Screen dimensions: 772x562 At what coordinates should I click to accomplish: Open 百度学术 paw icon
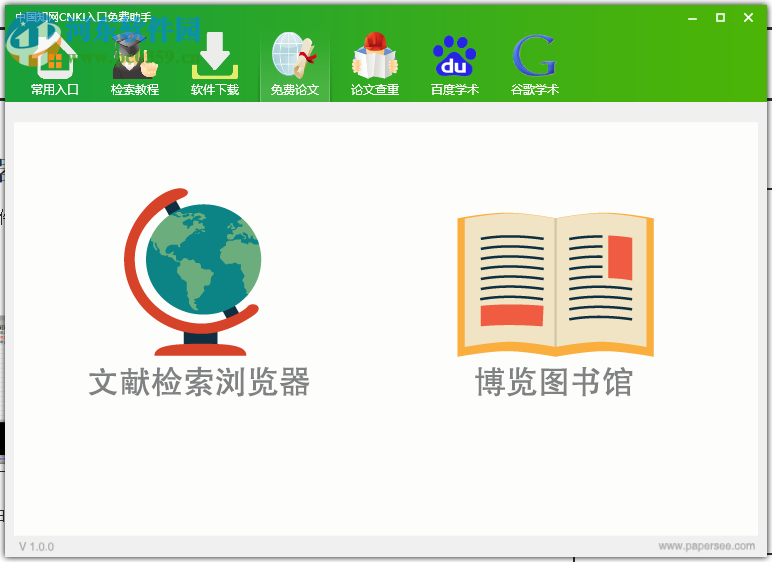(454, 56)
